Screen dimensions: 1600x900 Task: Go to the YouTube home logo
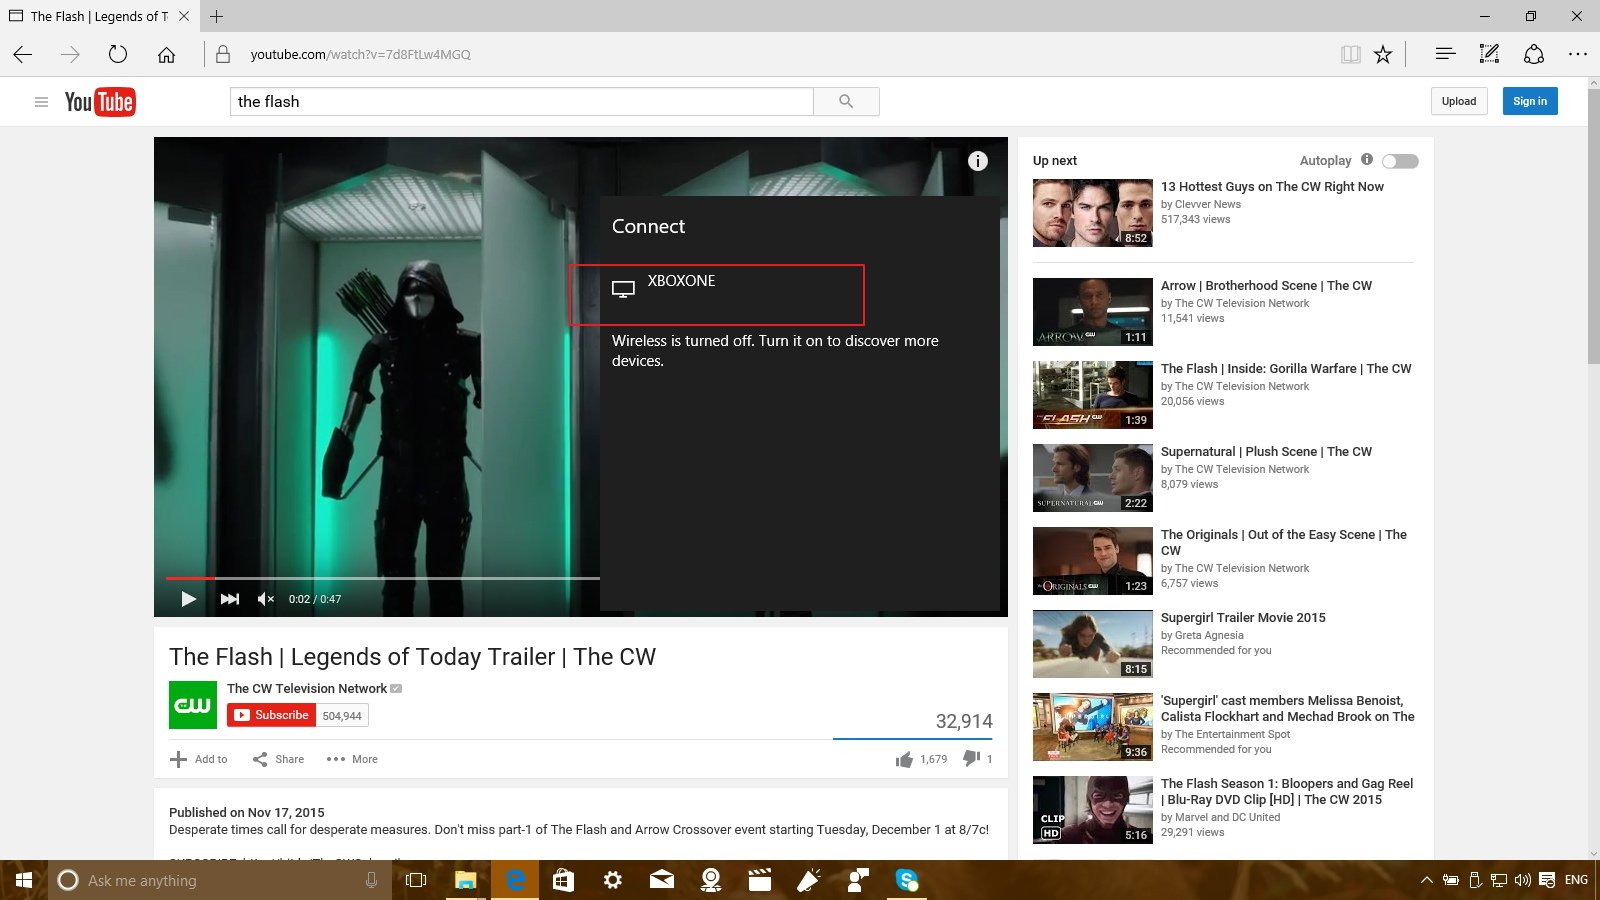(100, 102)
